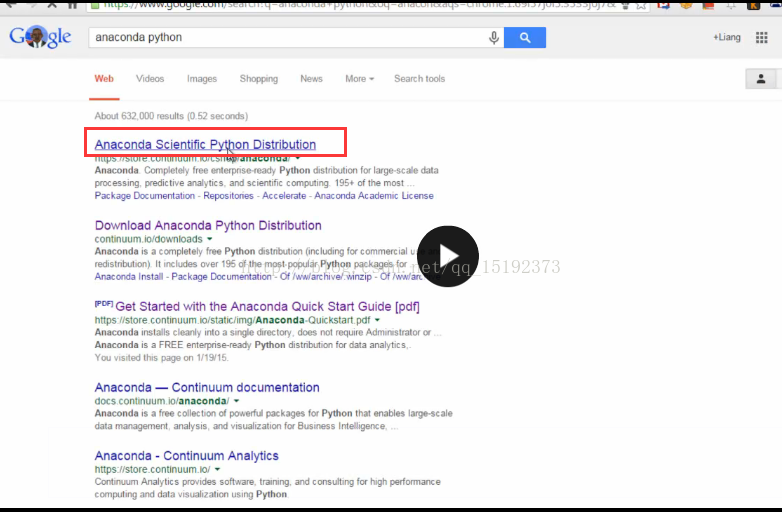The height and width of the screenshot is (512, 782).
Task: Click the About 632,000 results text
Action: [x=171, y=116]
